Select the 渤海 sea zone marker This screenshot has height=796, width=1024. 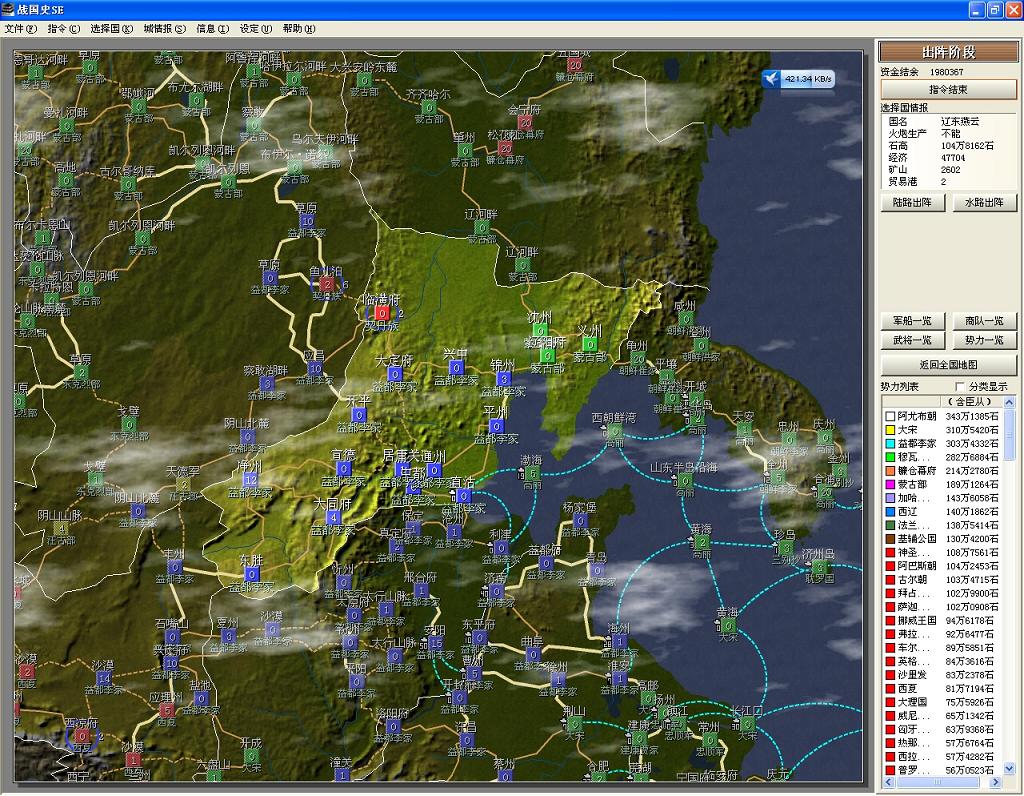(532, 473)
